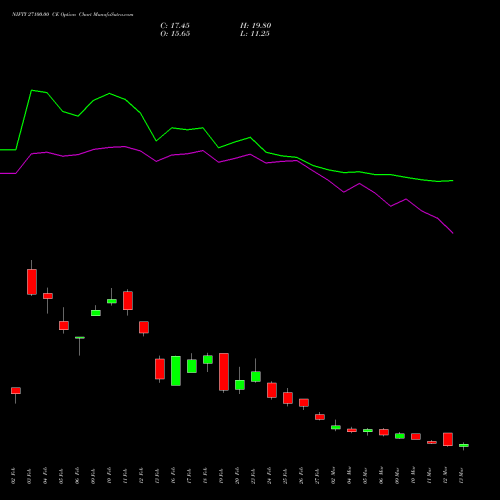Click the red candlestick for 10 Mar
This screenshot has height=500, width=500.
(x=416, y=437)
